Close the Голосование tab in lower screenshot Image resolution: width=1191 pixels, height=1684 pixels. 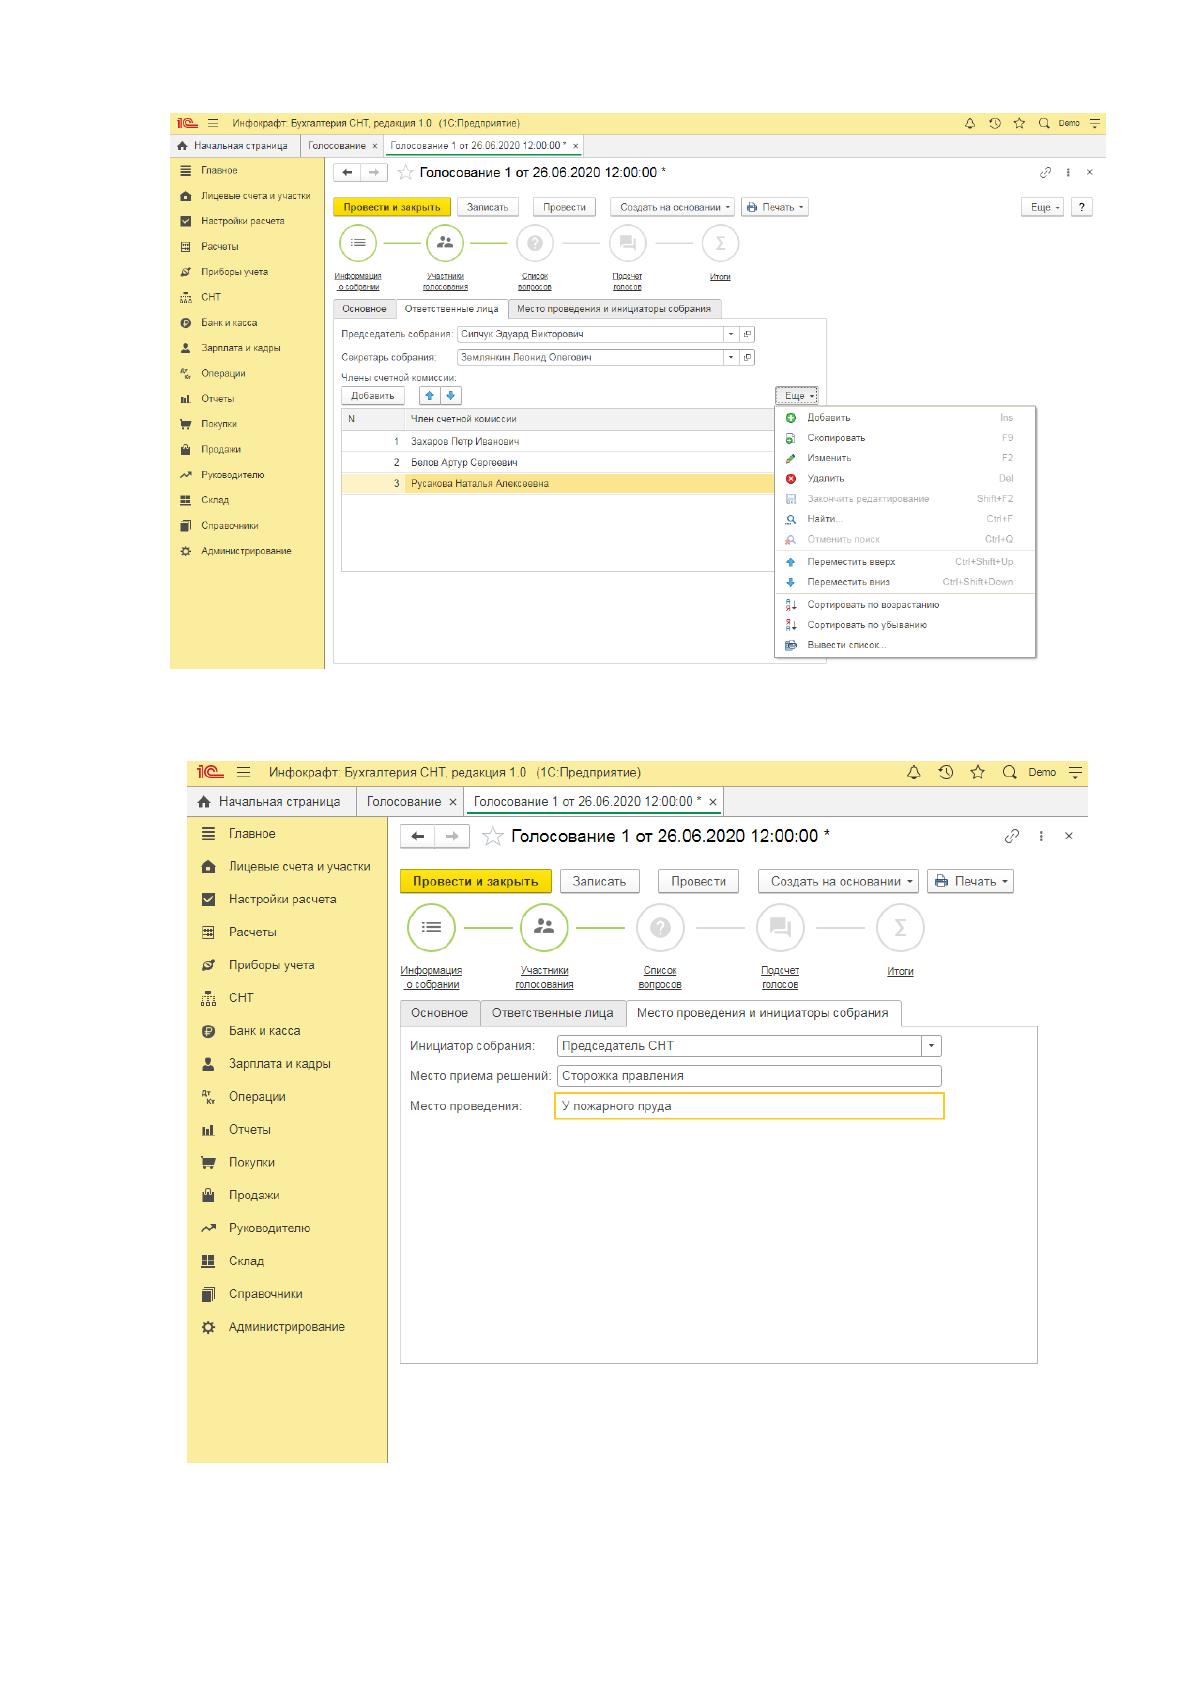pos(453,802)
